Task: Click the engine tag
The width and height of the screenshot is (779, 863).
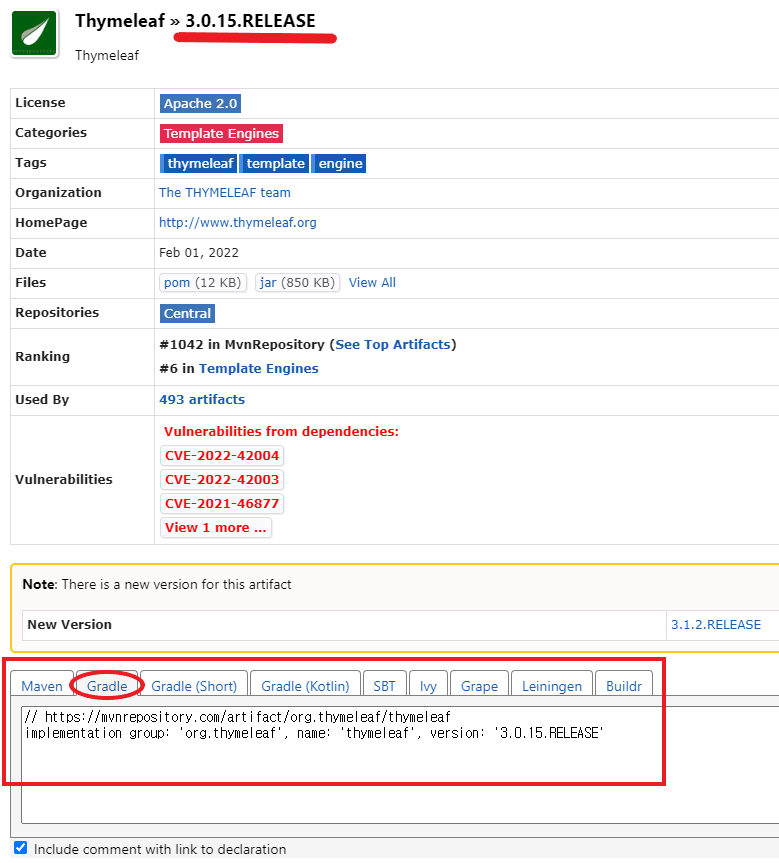Action: click(x=340, y=163)
